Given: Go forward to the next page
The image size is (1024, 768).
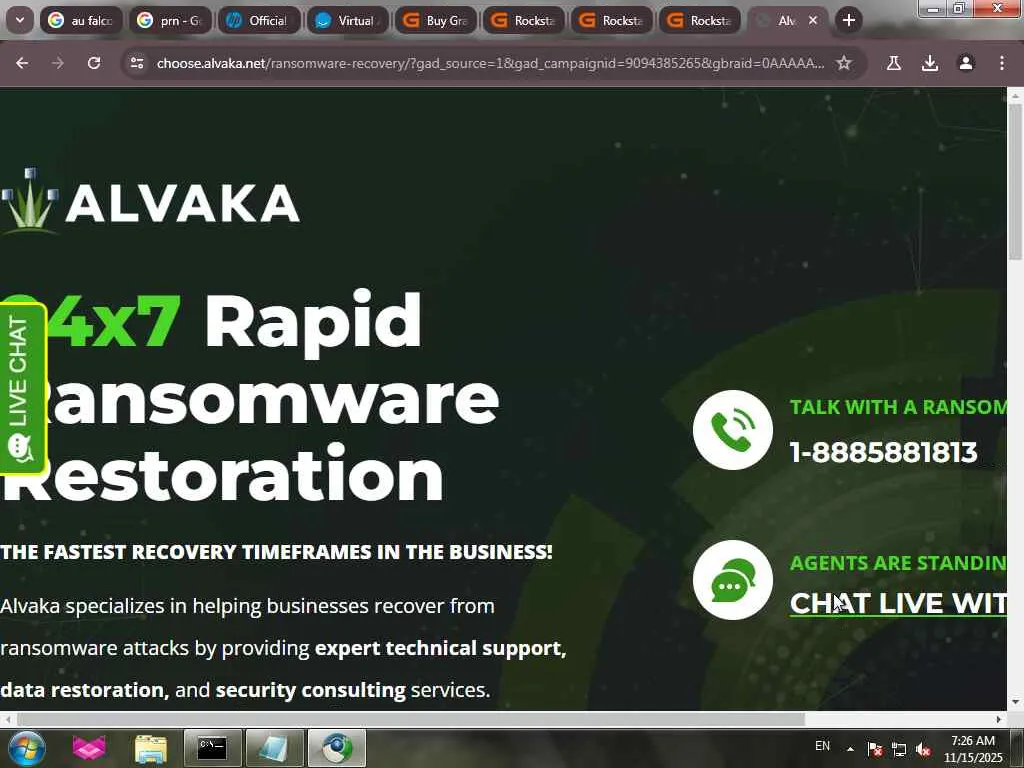Looking at the screenshot, I should pos(58,63).
